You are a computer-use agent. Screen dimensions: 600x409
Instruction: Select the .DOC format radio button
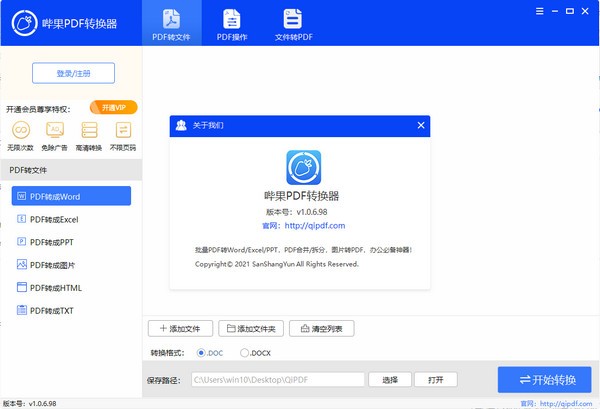pos(201,353)
